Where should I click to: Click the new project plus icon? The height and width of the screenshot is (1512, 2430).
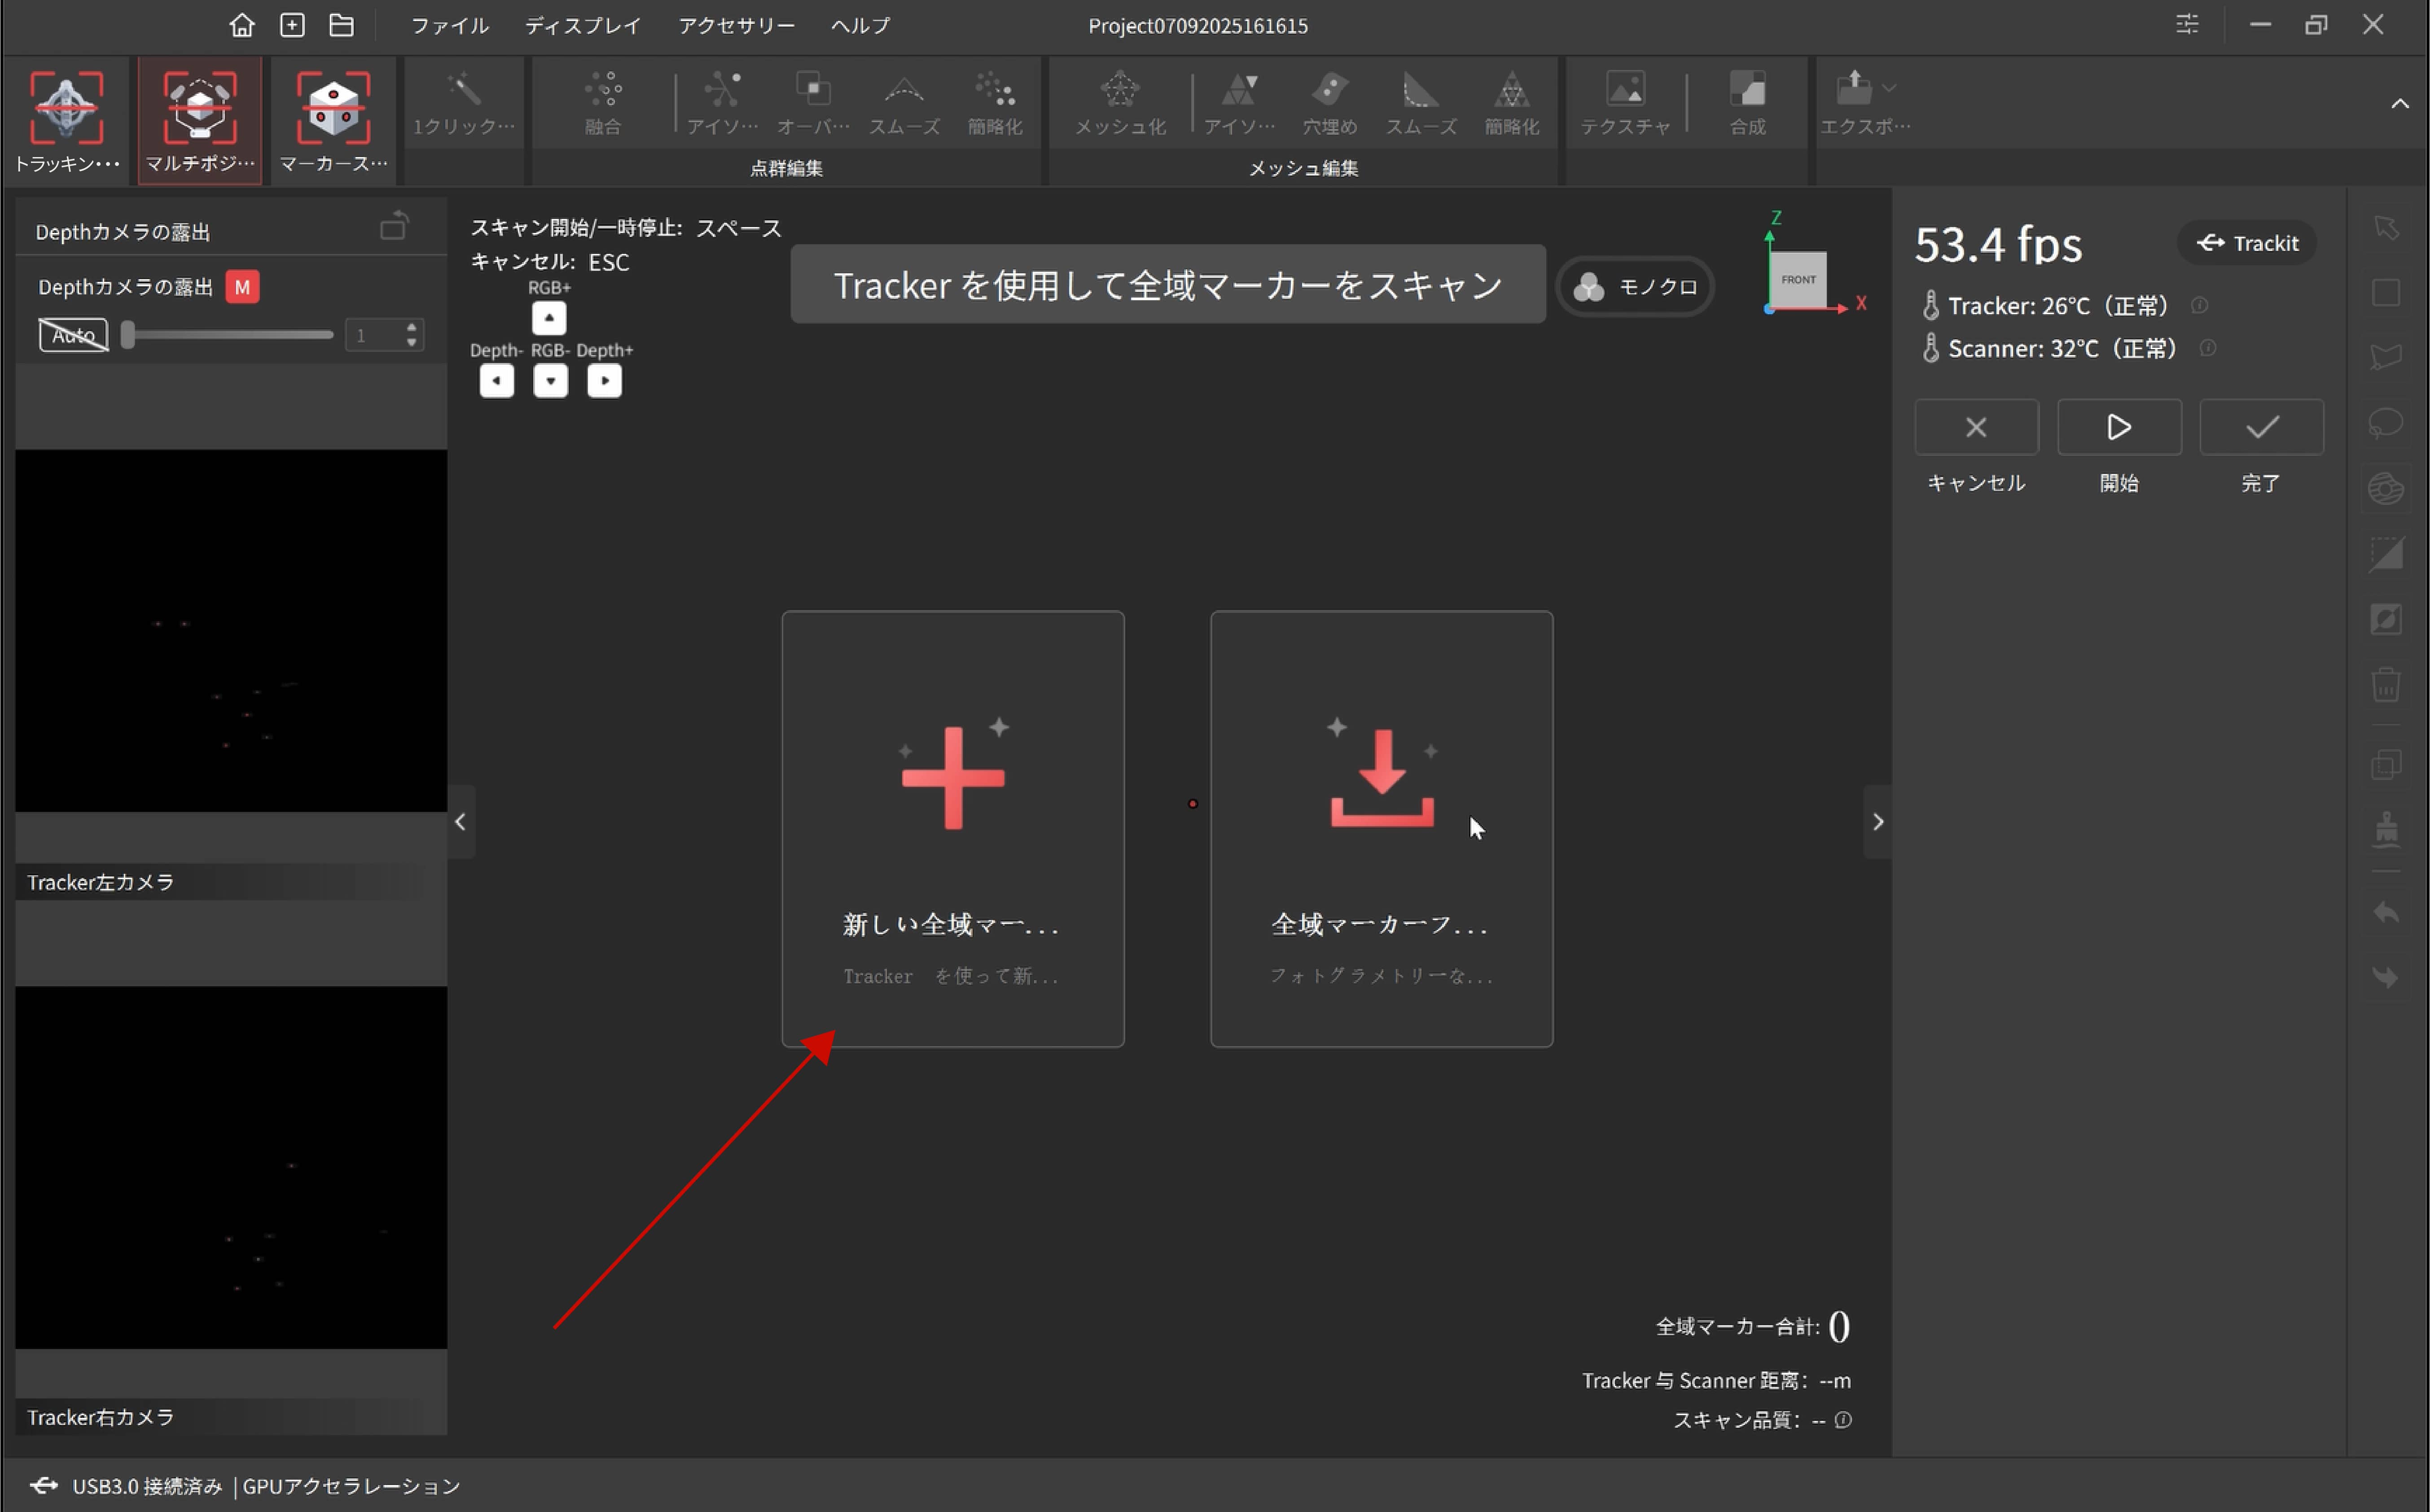click(292, 25)
